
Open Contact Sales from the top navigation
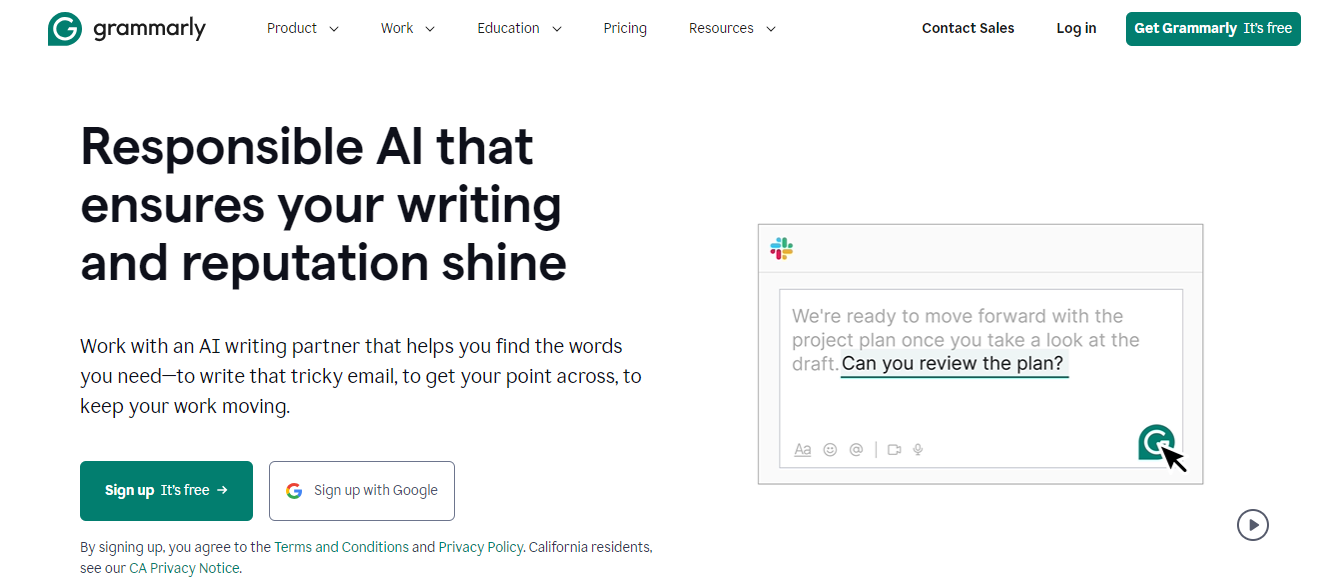pyautogui.click(x=967, y=28)
